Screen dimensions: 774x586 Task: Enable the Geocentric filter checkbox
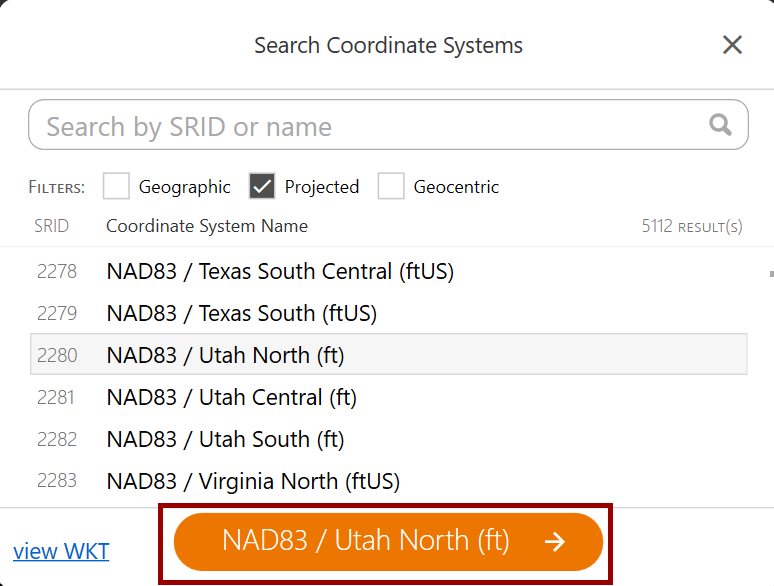click(x=391, y=186)
